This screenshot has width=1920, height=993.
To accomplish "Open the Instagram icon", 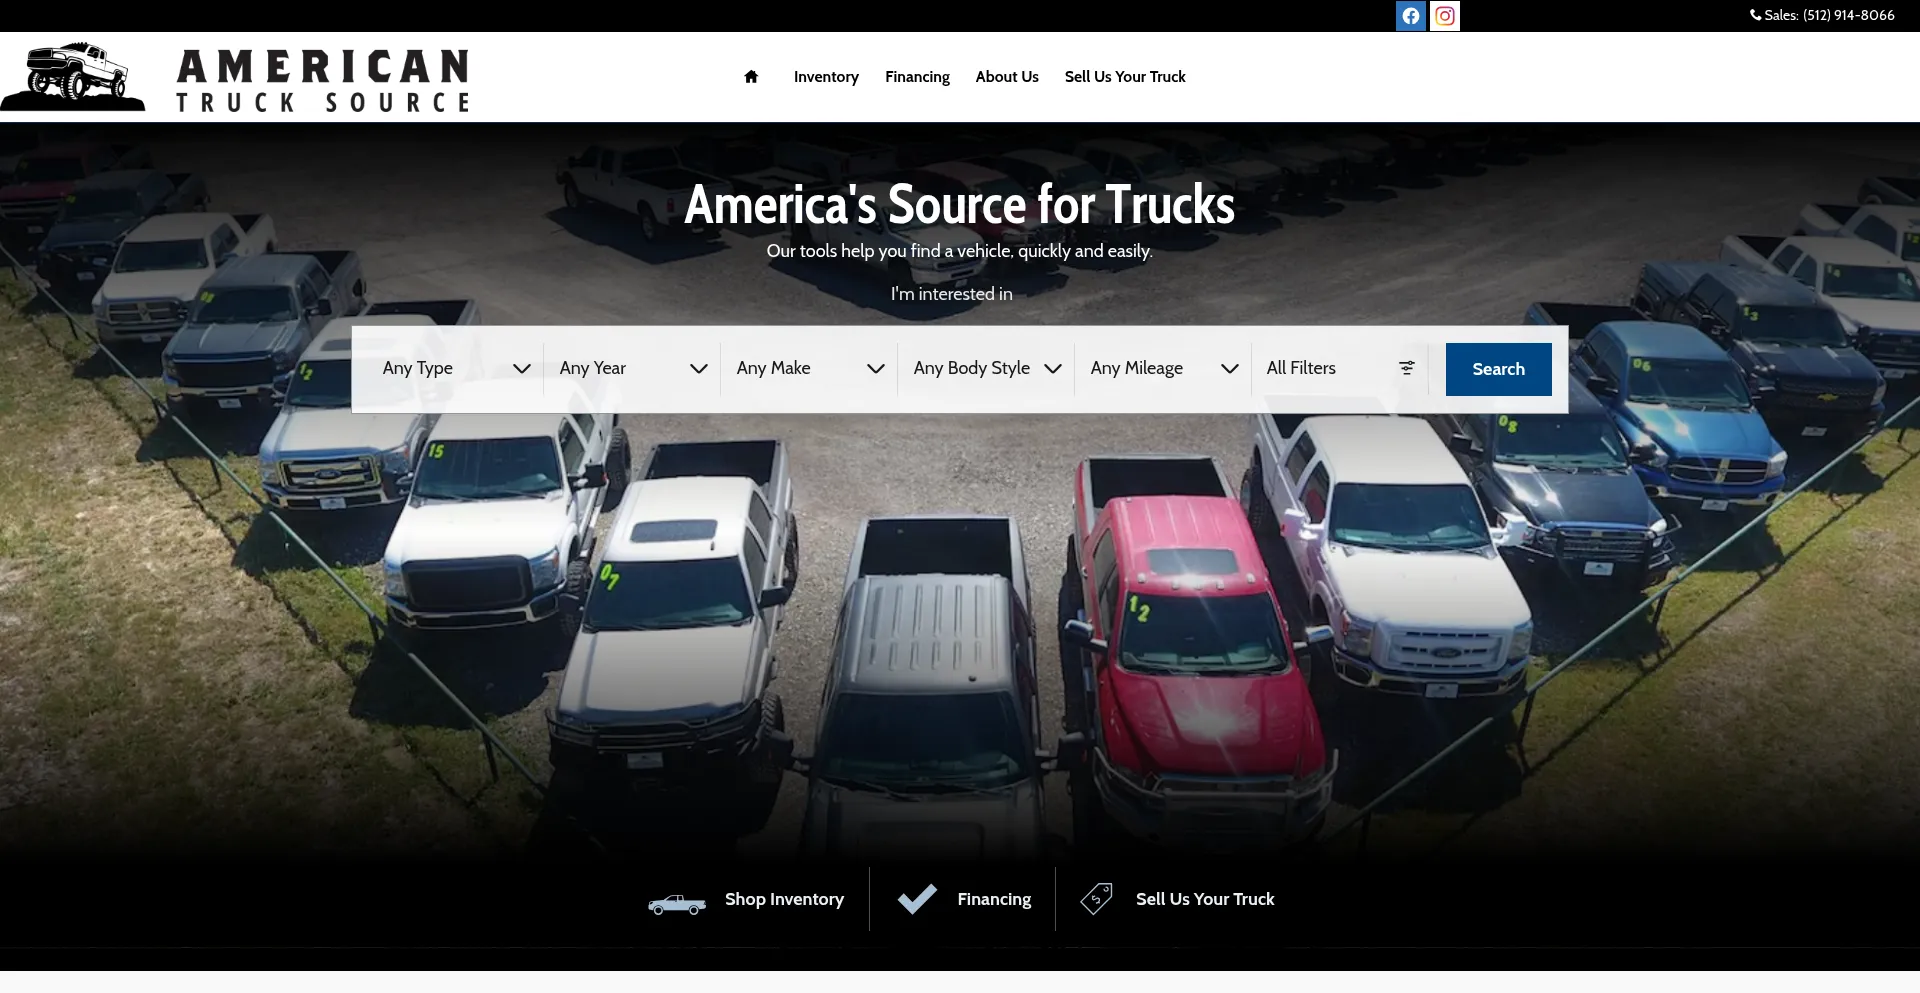I will 1444,16.
